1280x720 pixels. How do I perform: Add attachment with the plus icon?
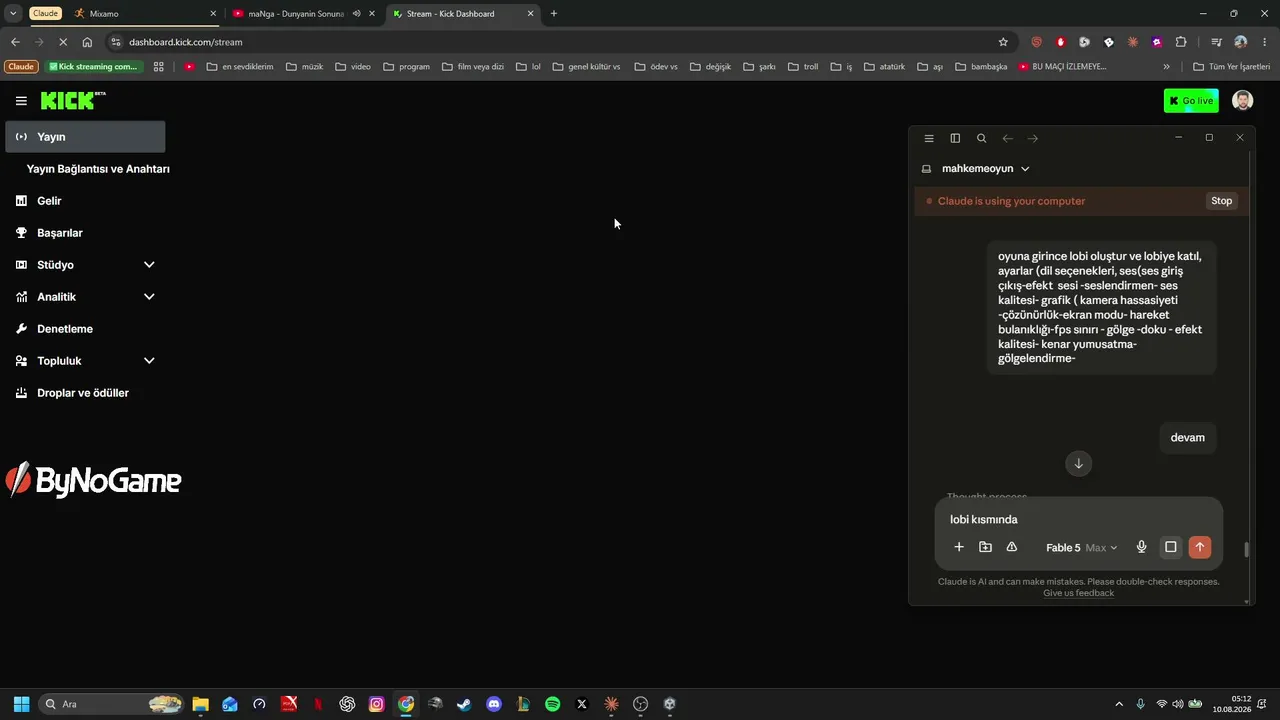click(x=959, y=547)
